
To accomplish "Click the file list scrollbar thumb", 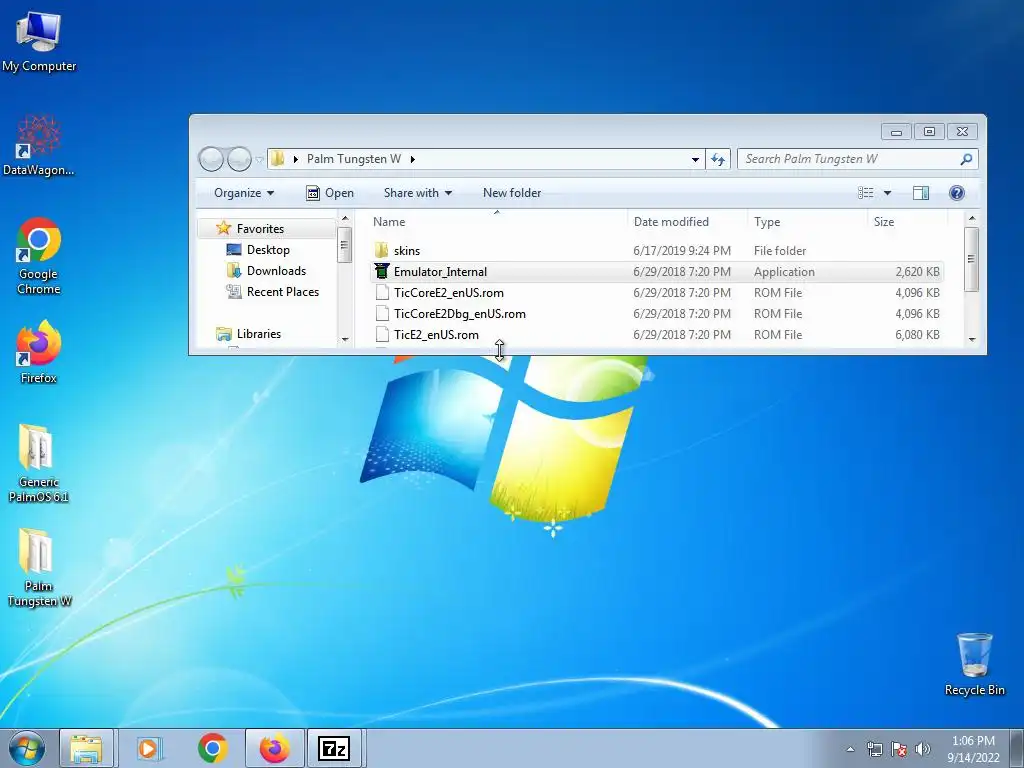I will [972, 259].
